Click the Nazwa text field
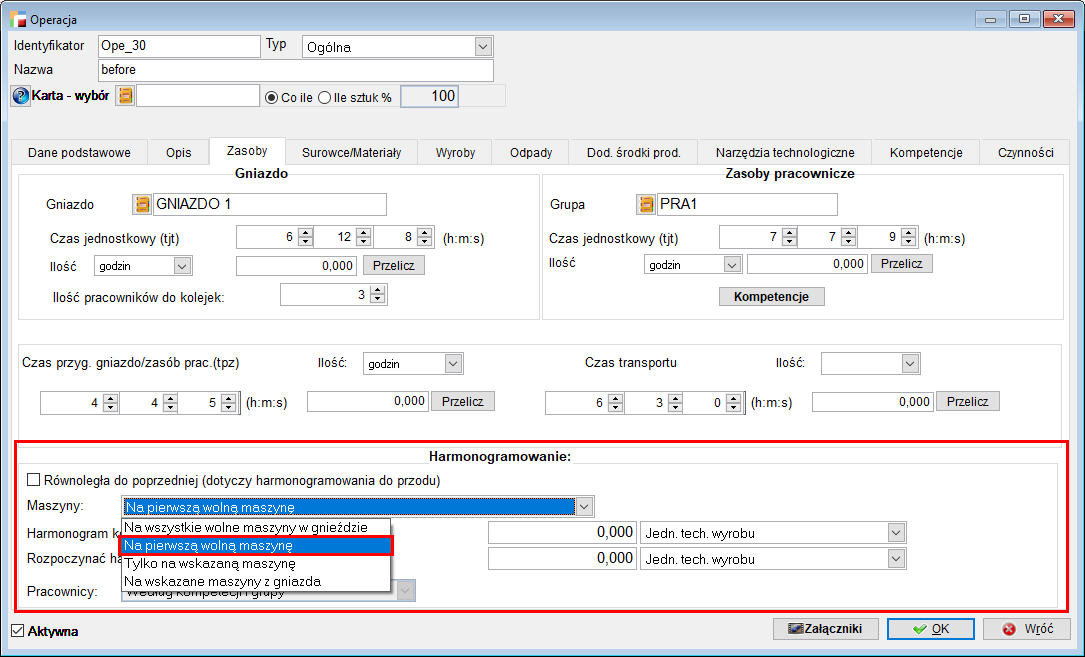This screenshot has width=1085, height=657. tap(296, 70)
